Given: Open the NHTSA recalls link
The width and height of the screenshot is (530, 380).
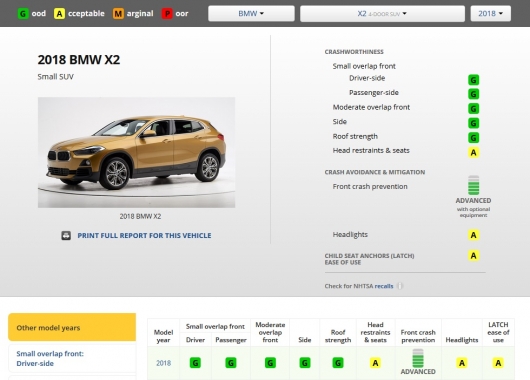Looking at the screenshot, I should (x=384, y=286).
